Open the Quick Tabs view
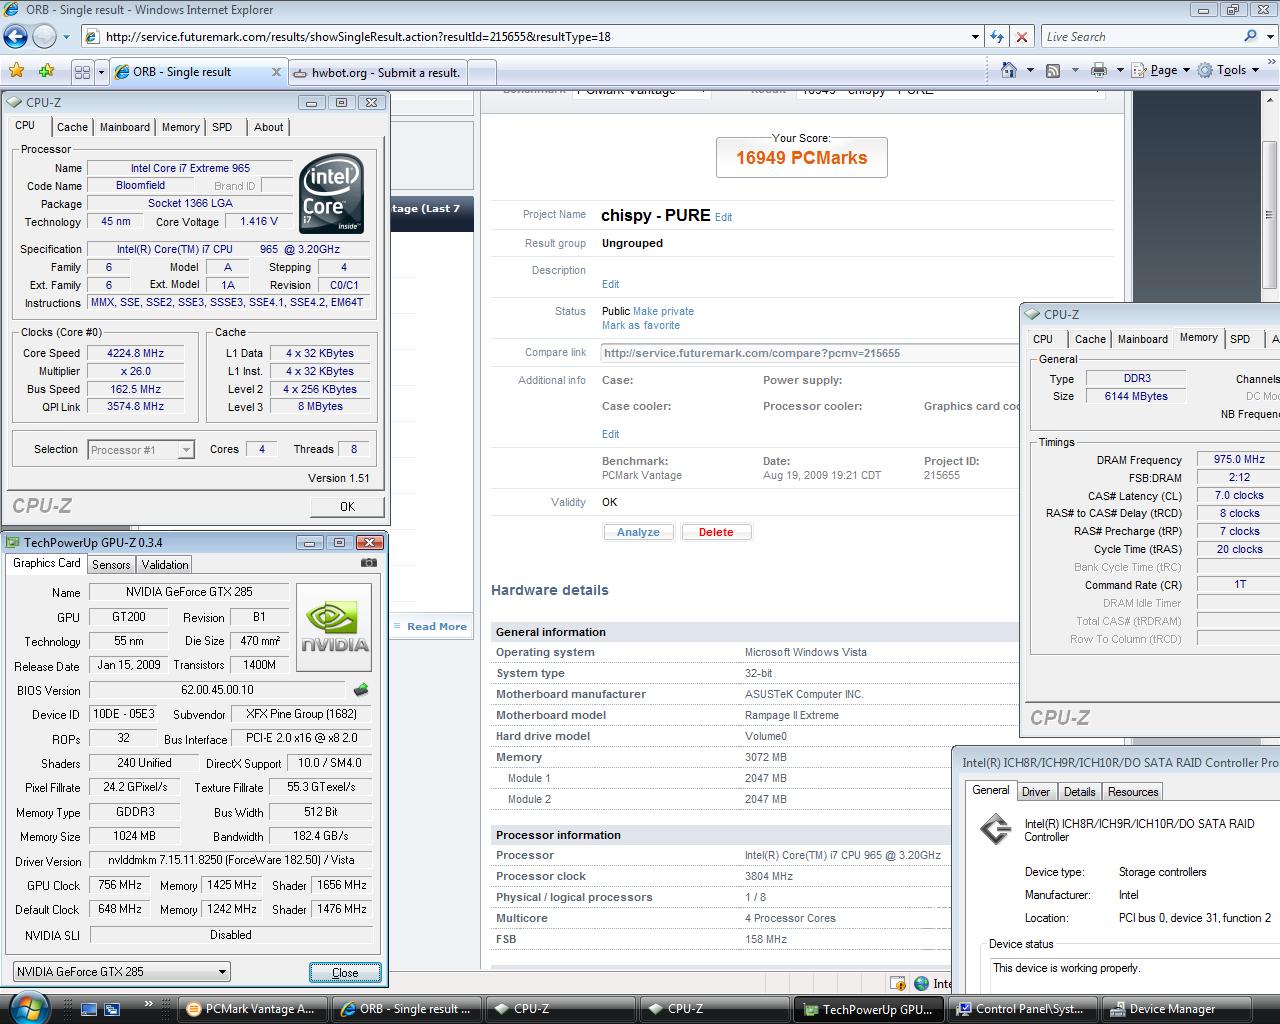 pos(82,72)
